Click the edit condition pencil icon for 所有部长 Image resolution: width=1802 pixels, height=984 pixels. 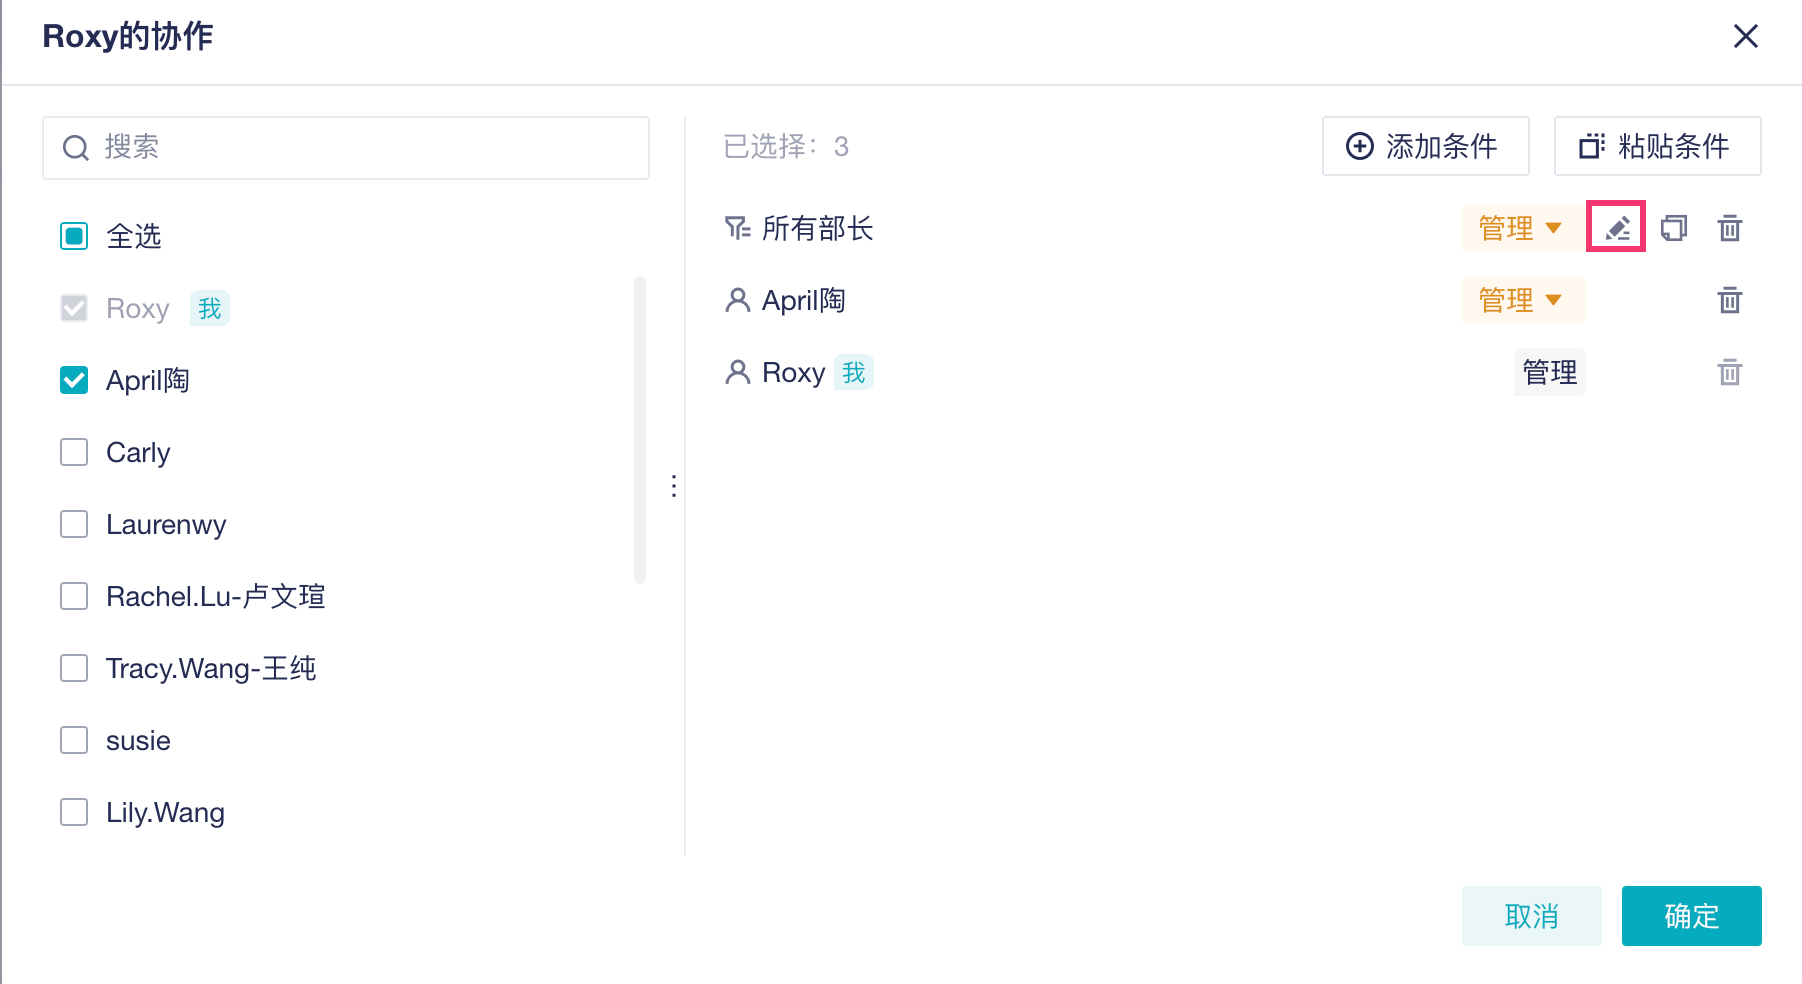click(1616, 228)
